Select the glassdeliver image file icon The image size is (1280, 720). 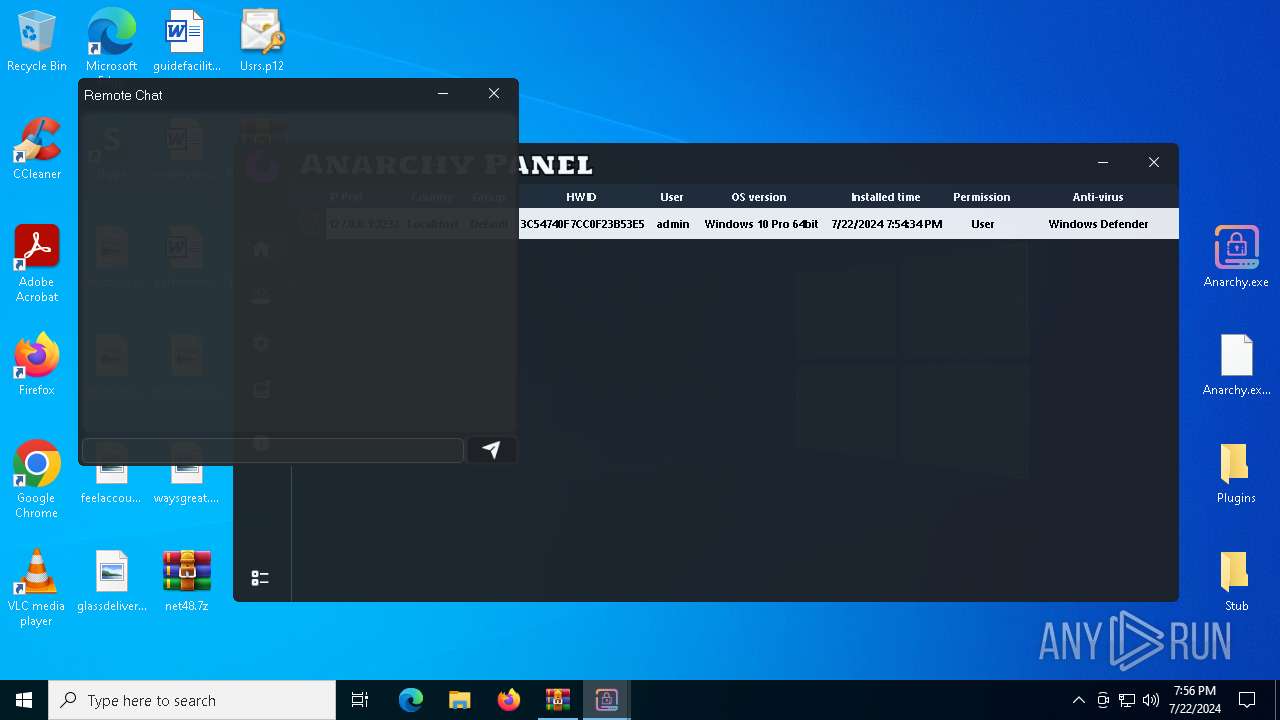tap(112, 581)
